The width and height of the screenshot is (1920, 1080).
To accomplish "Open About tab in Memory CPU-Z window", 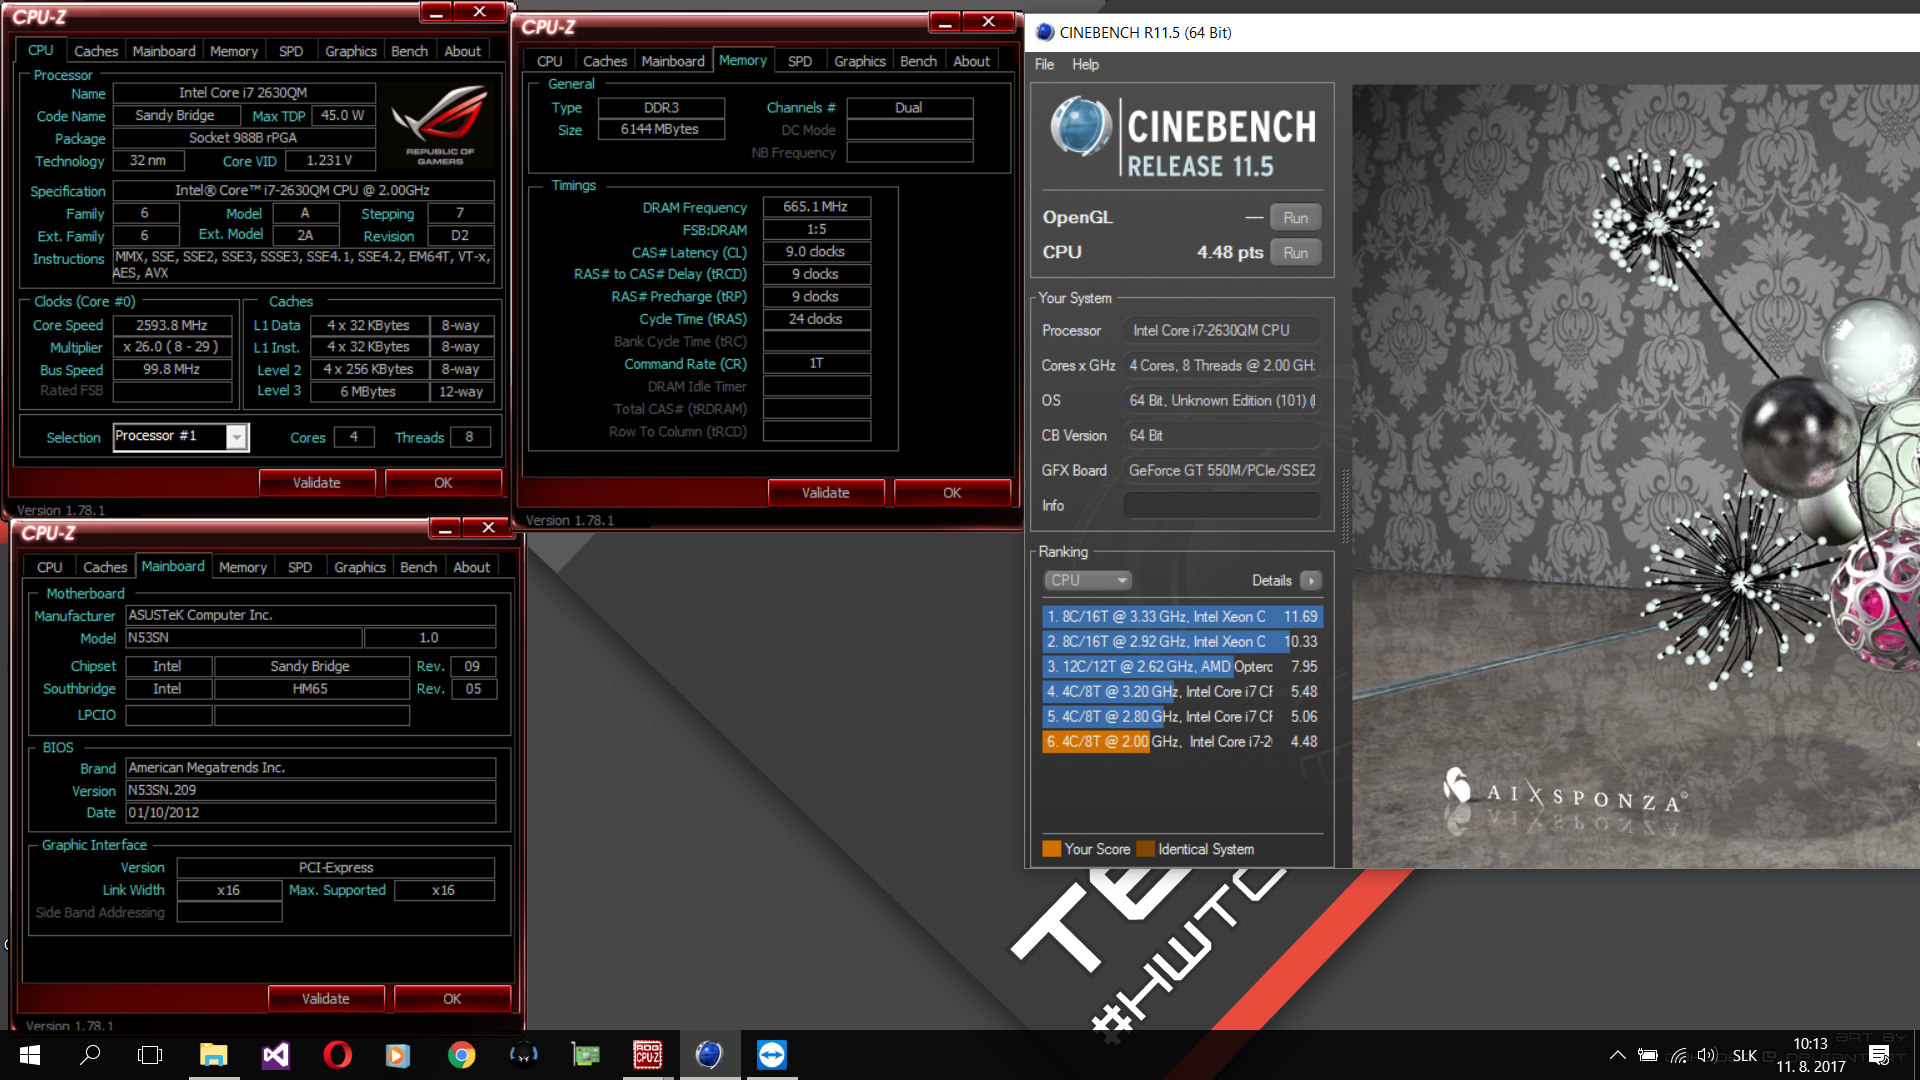I will [971, 61].
